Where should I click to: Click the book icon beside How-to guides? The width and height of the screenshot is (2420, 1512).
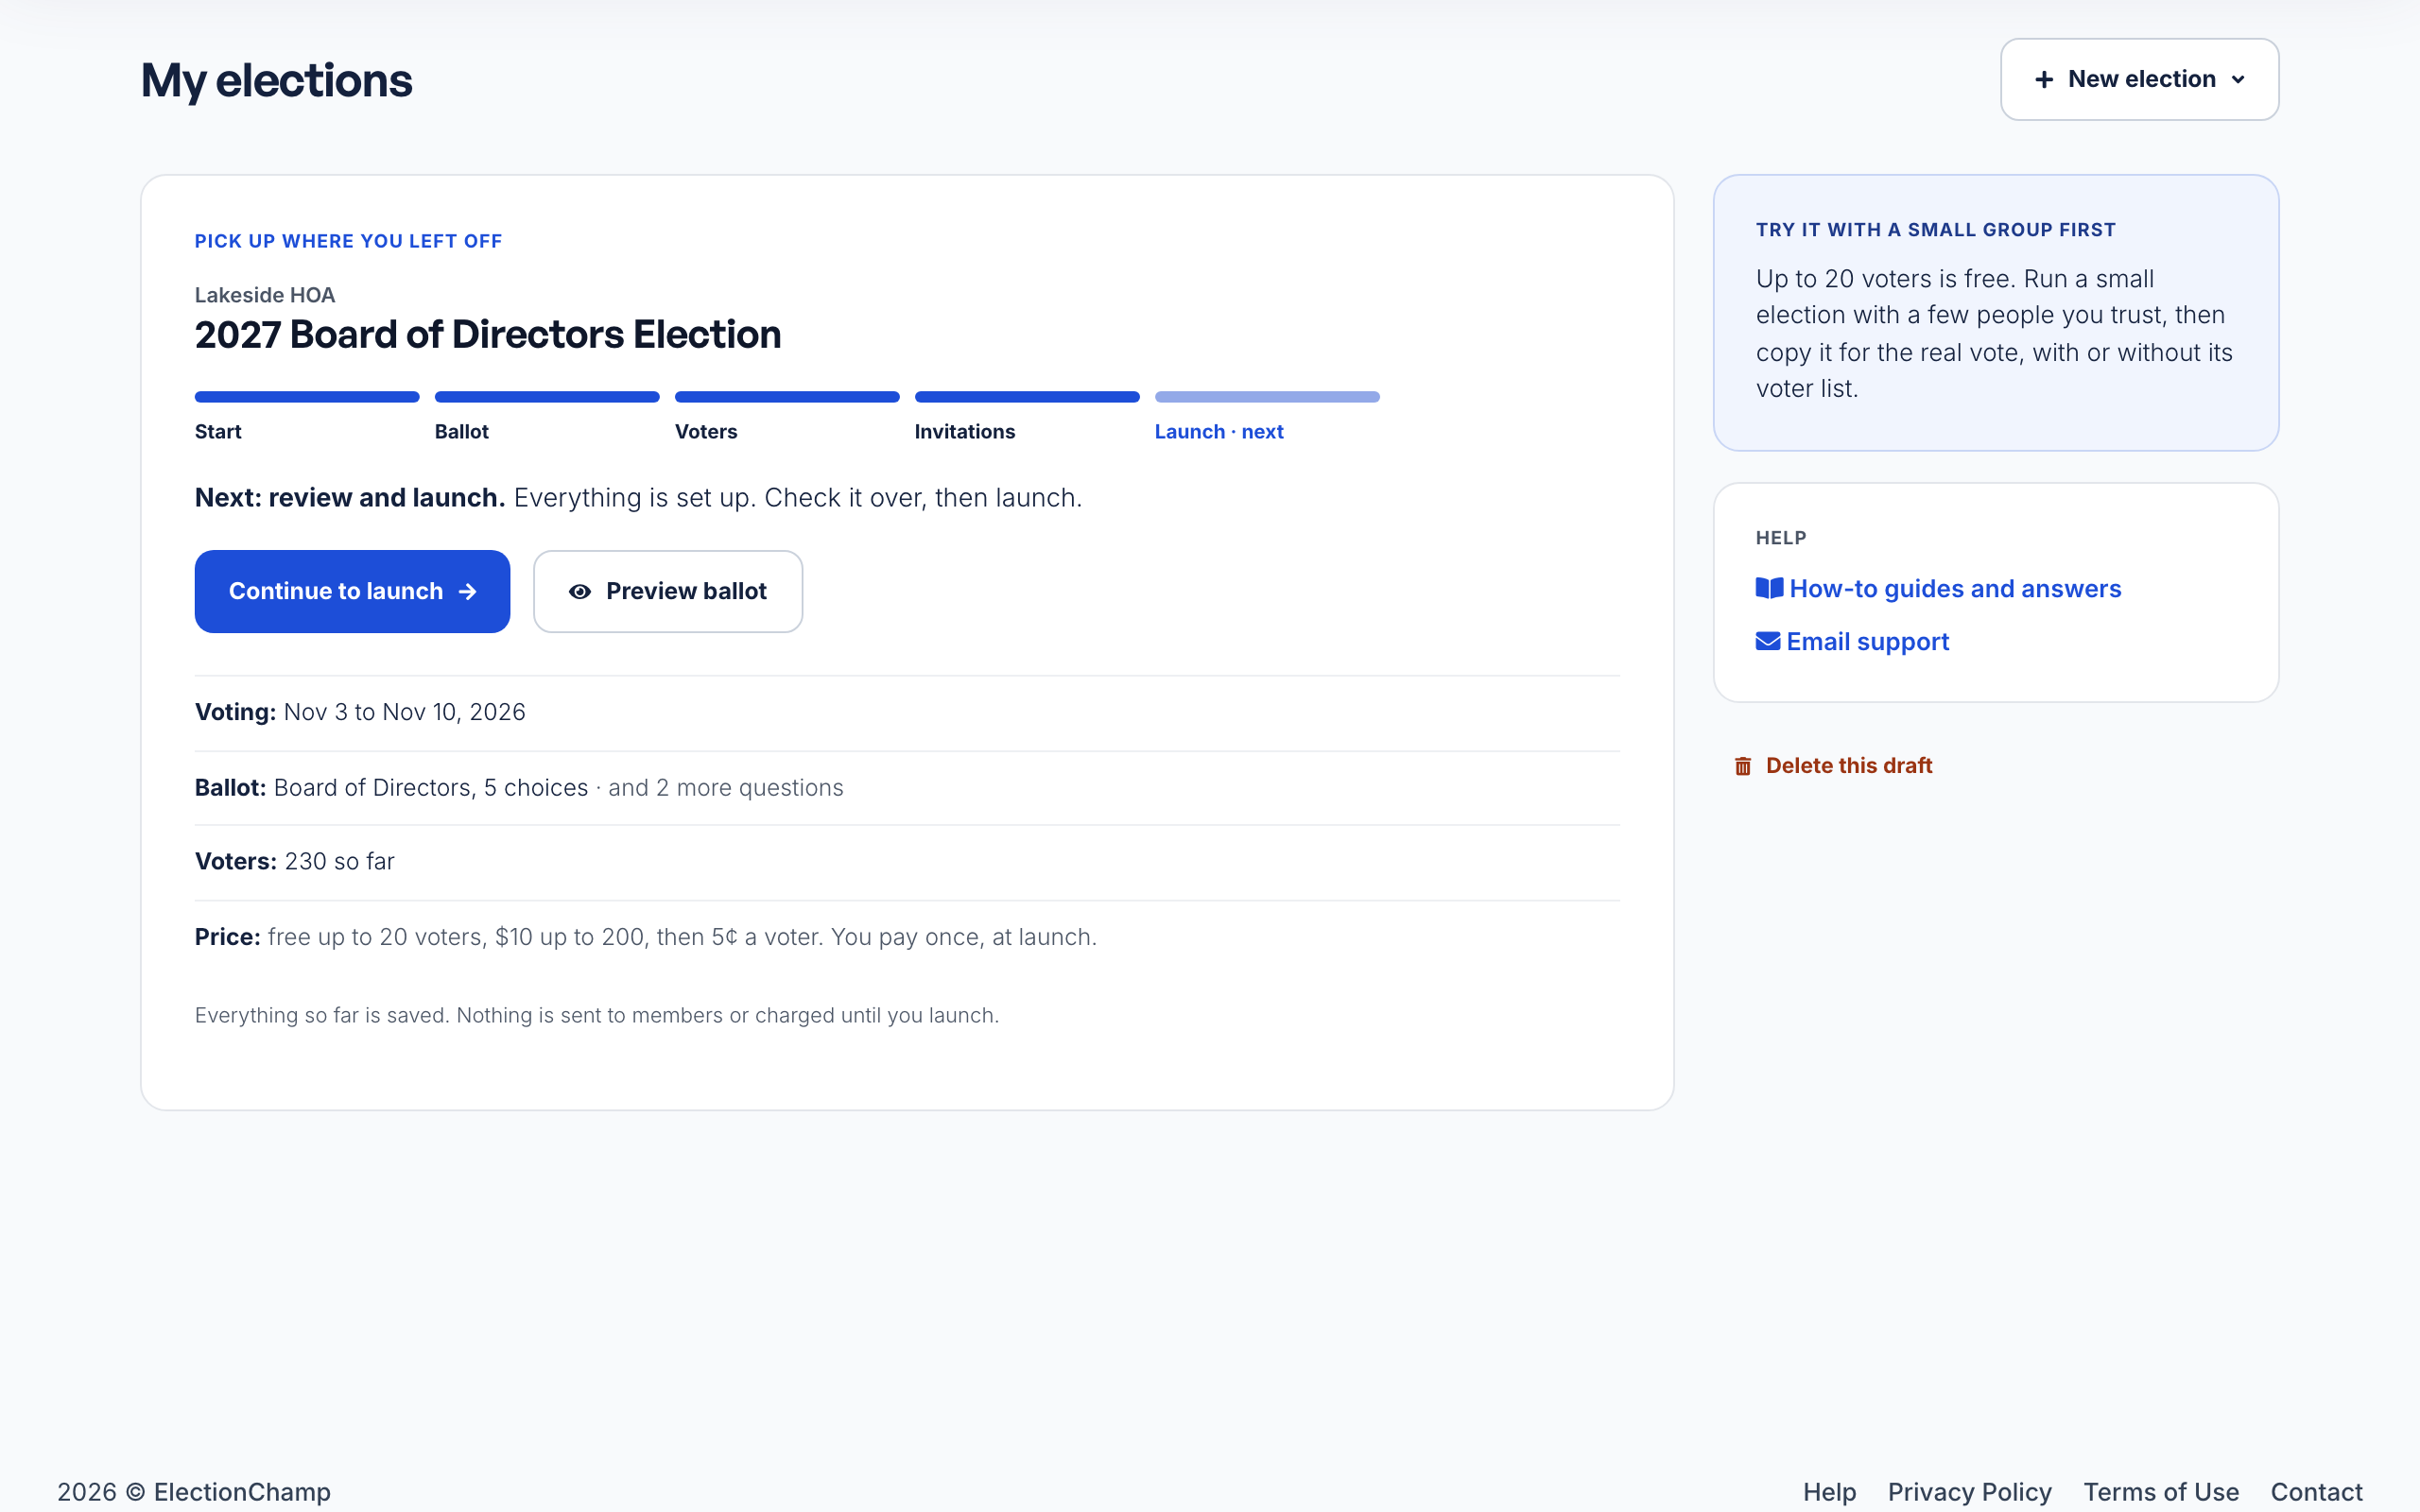[x=1769, y=588]
